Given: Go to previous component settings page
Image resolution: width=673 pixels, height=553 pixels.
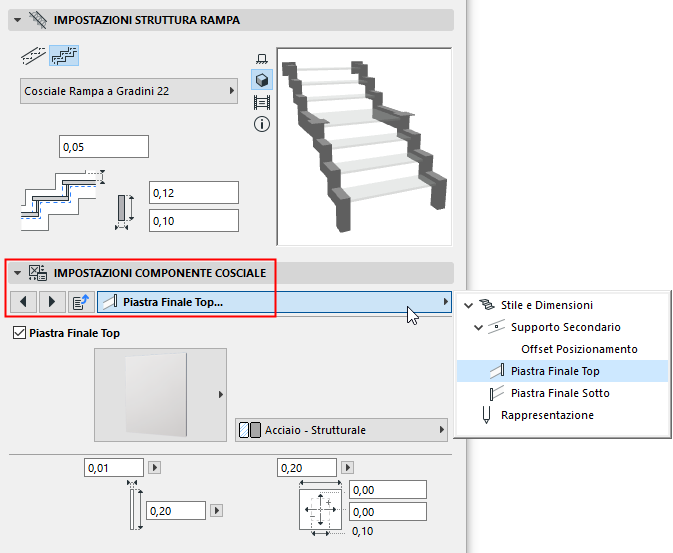Looking at the screenshot, I should (23, 302).
